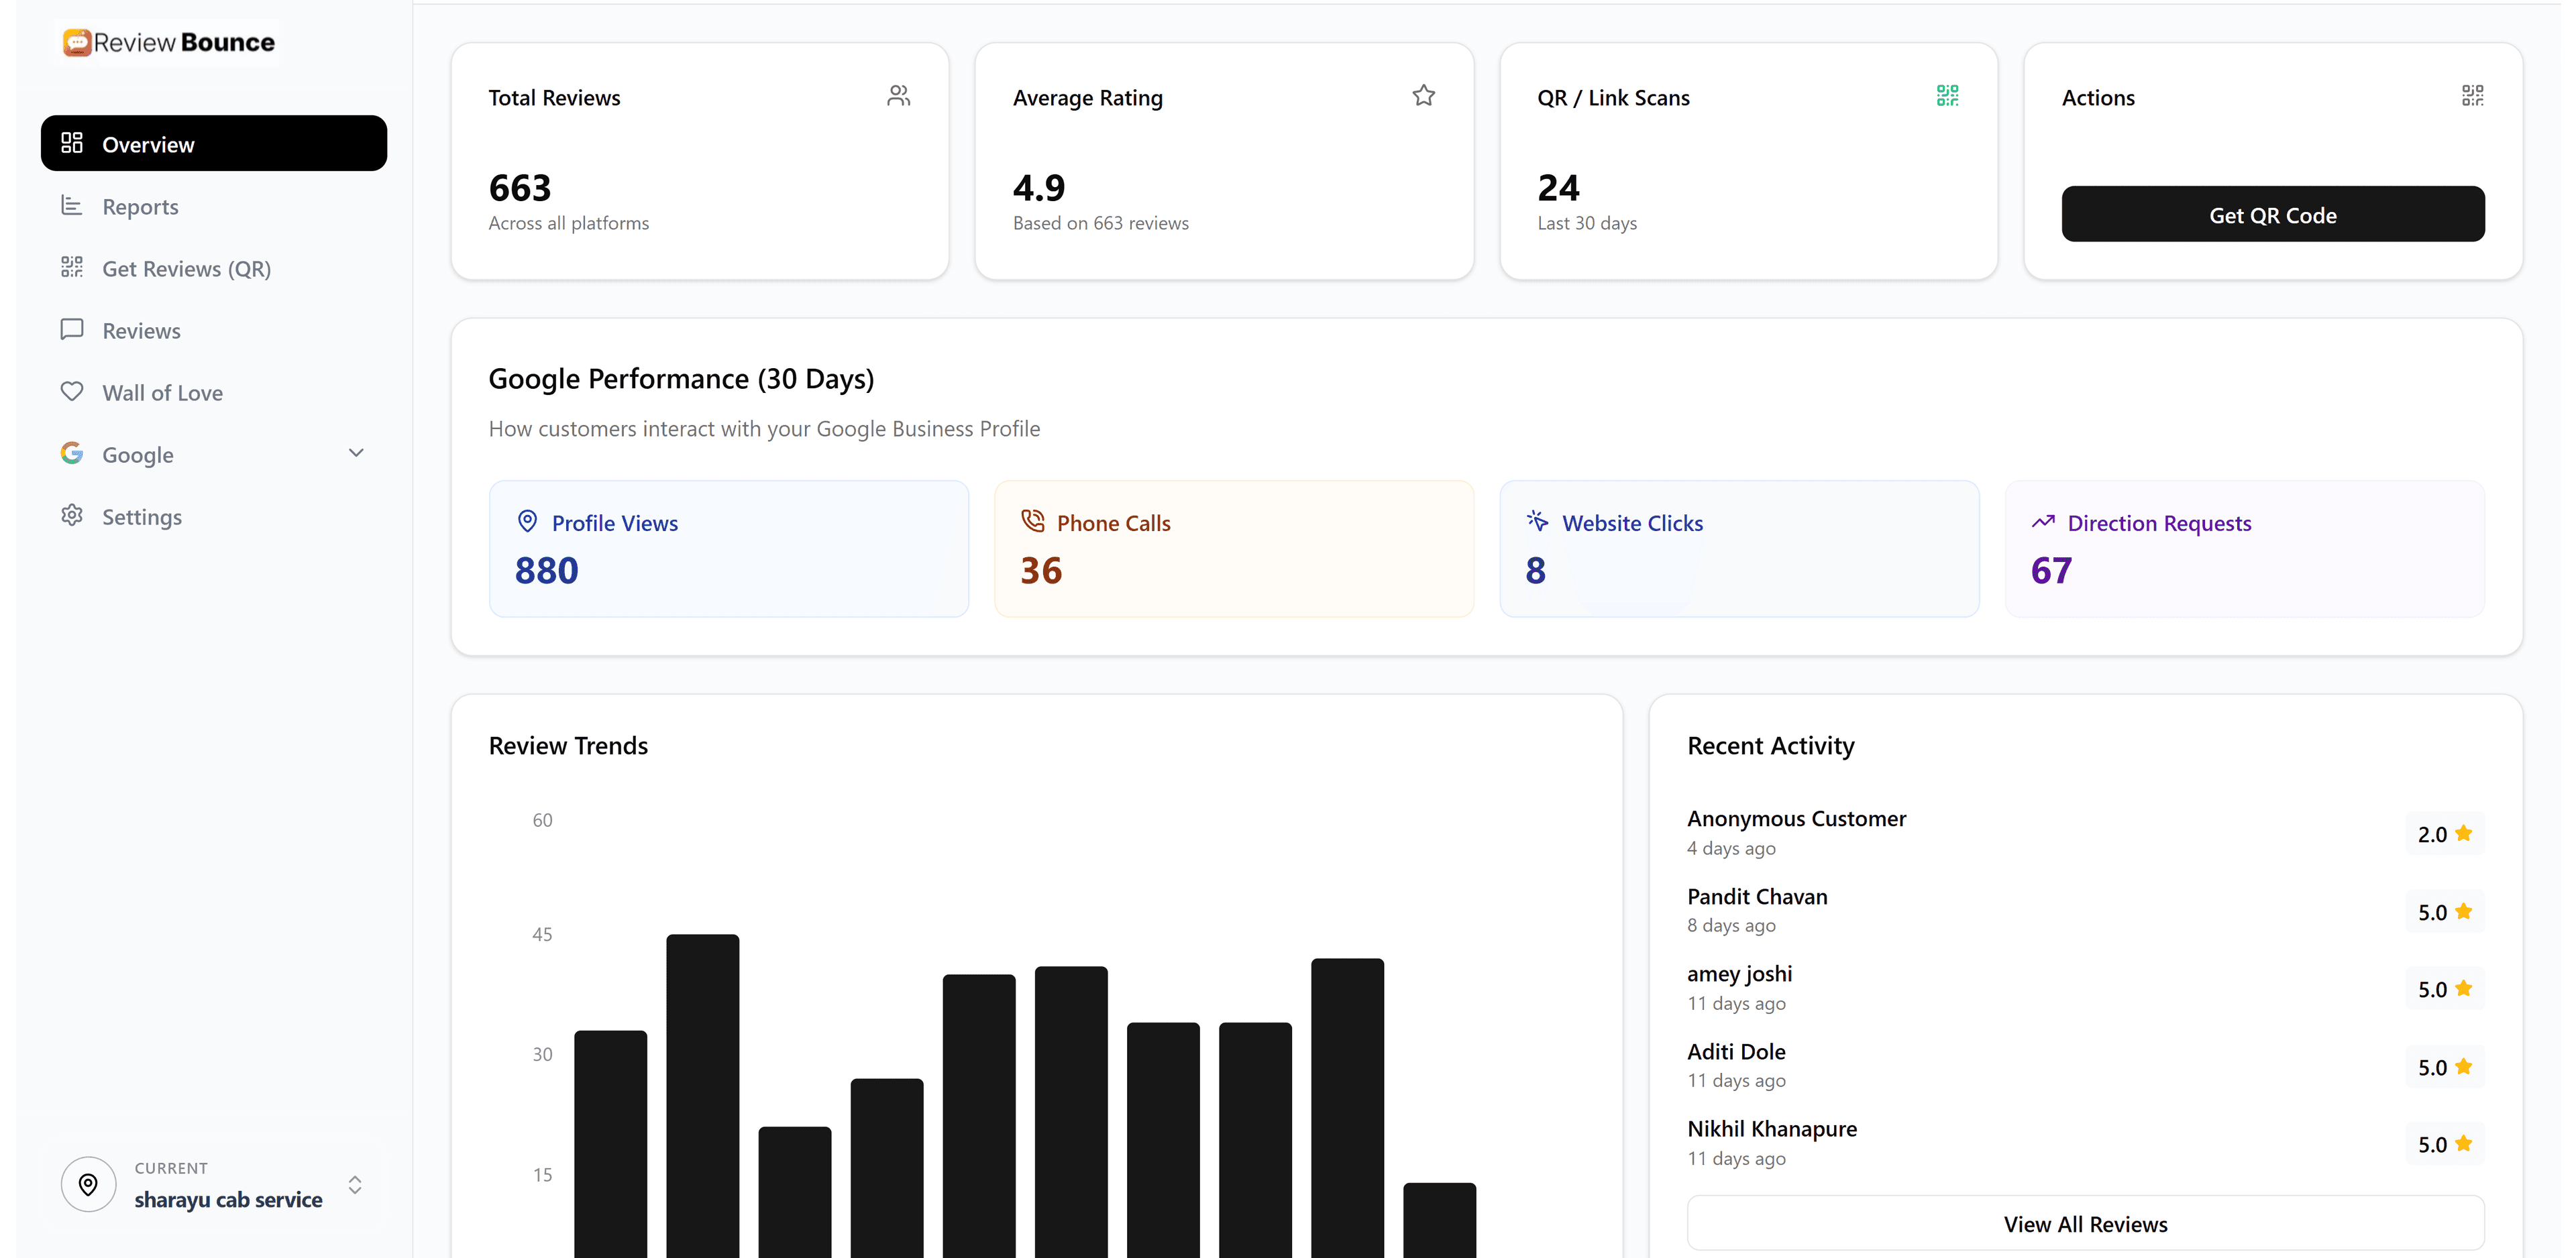Click the Direction Requests 67 card
Image resolution: width=2576 pixels, height=1258 pixels.
pyautogui.click(x=2245, y=549)
